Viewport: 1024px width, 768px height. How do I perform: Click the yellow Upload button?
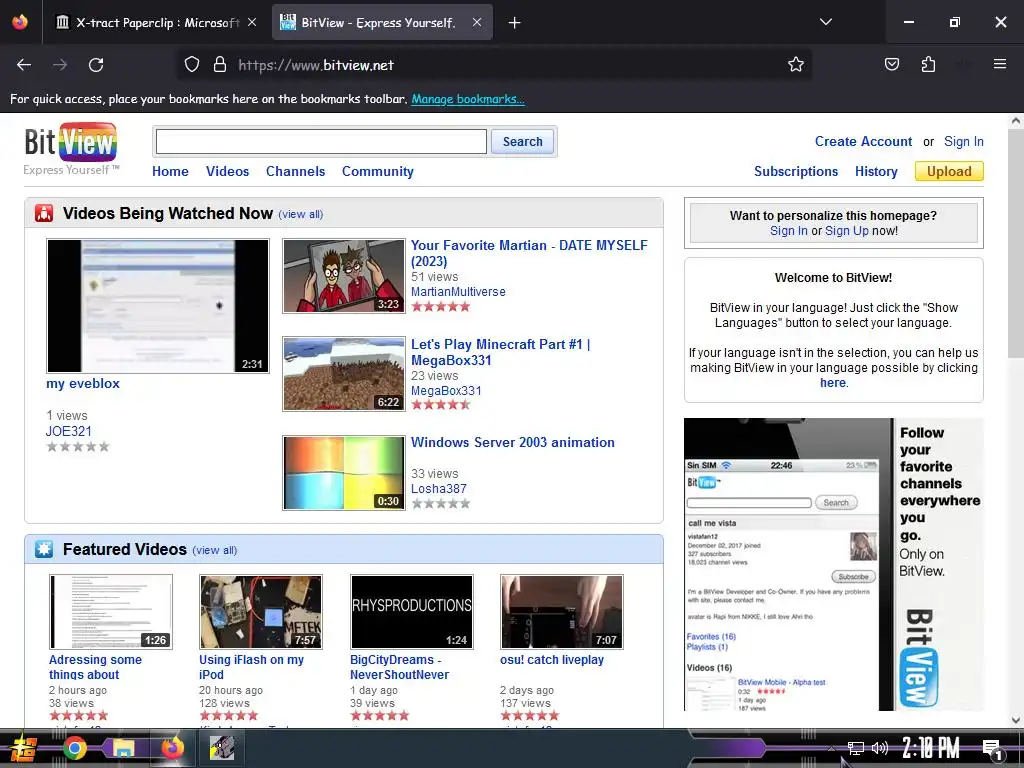[x=949, y=171]
